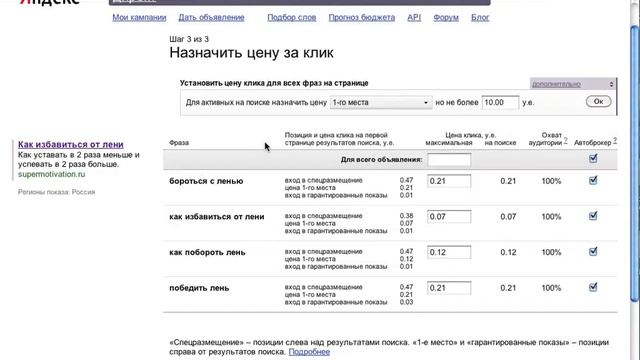The height and width of the screenshot is (360, 640).
Task: Go to Дать объявление page
Action: [x=211, y=18]
